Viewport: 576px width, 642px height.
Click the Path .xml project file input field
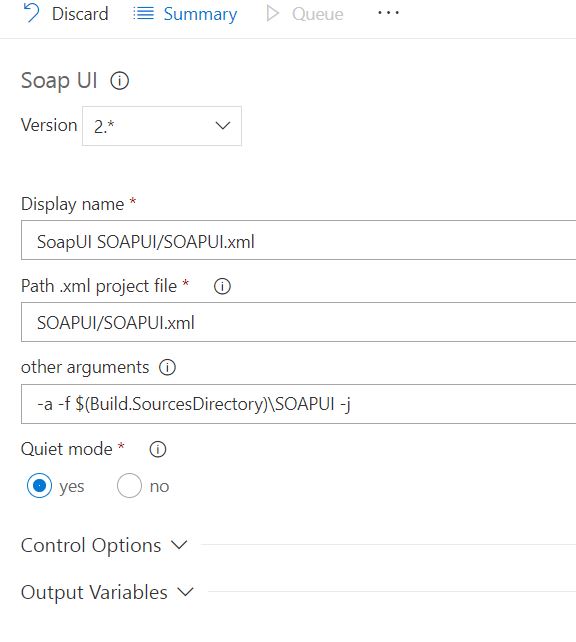point(298,322)
